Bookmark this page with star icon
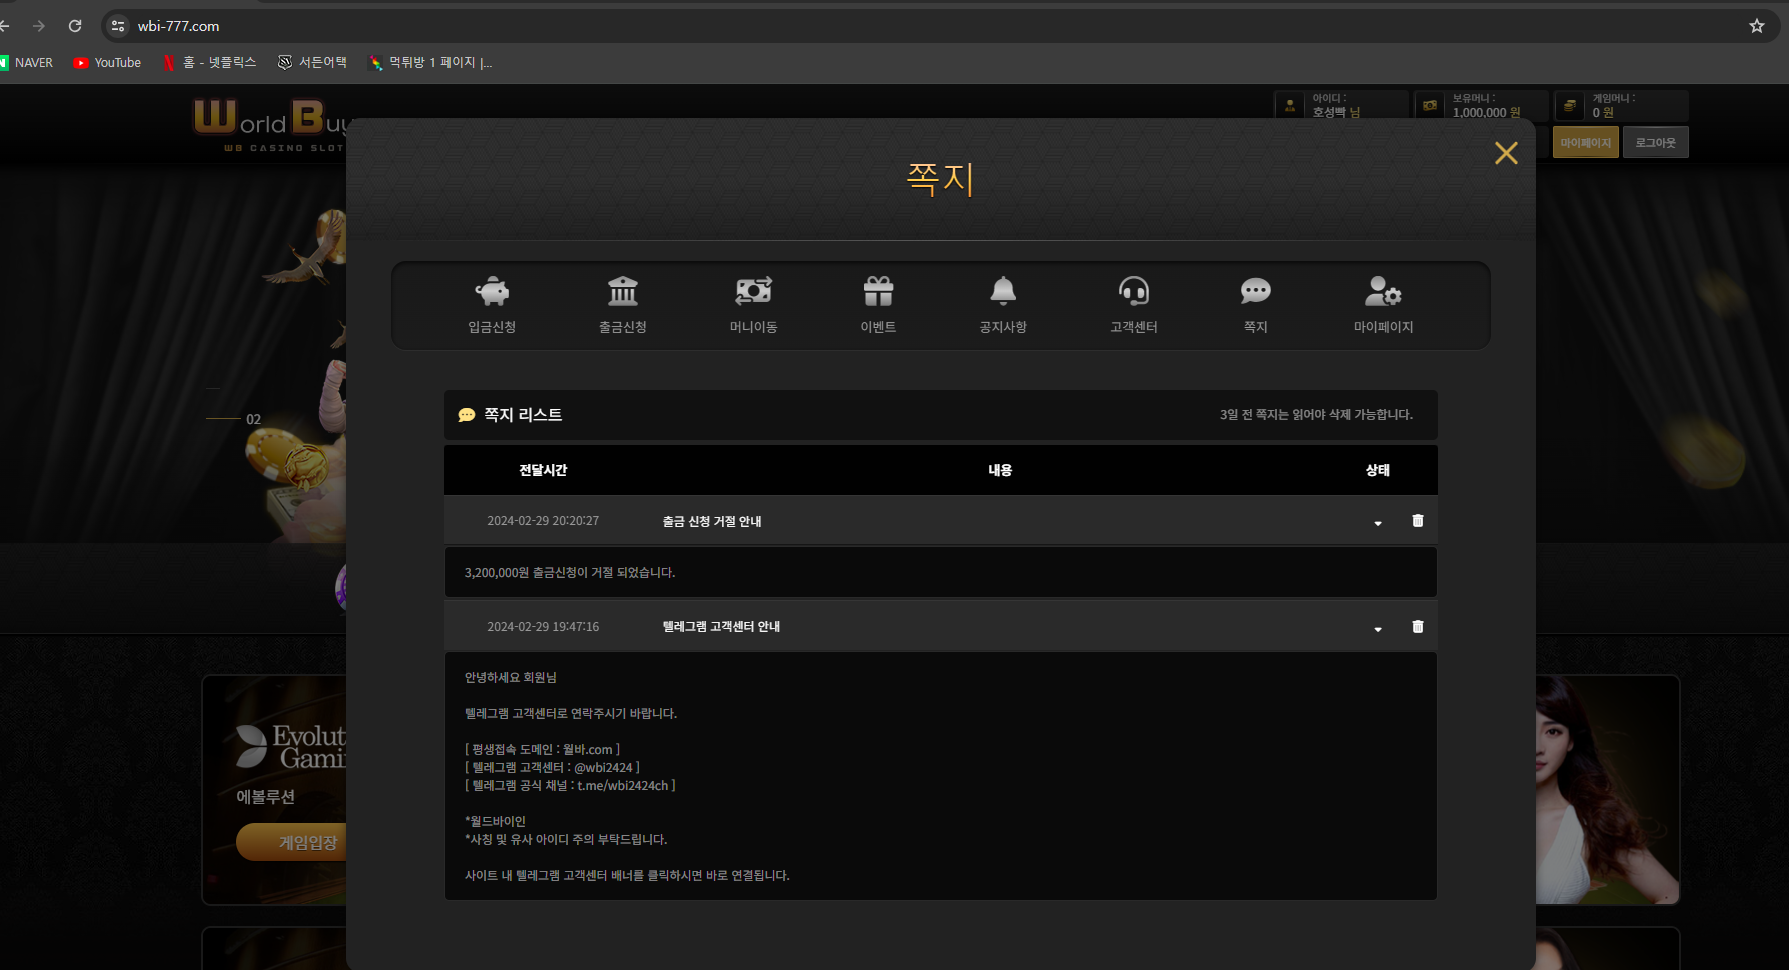Screen dimensions: 1789x970 coord(1756,26)
